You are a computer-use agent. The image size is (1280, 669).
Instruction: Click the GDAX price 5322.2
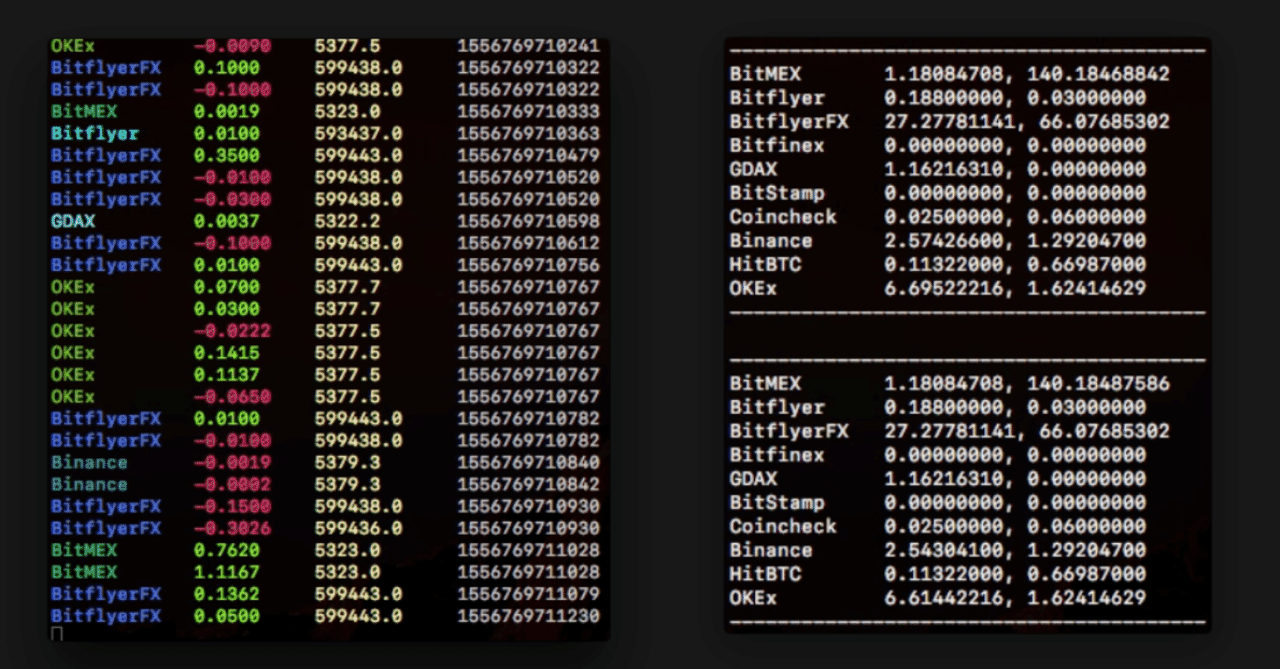click(x=348, y=222)
